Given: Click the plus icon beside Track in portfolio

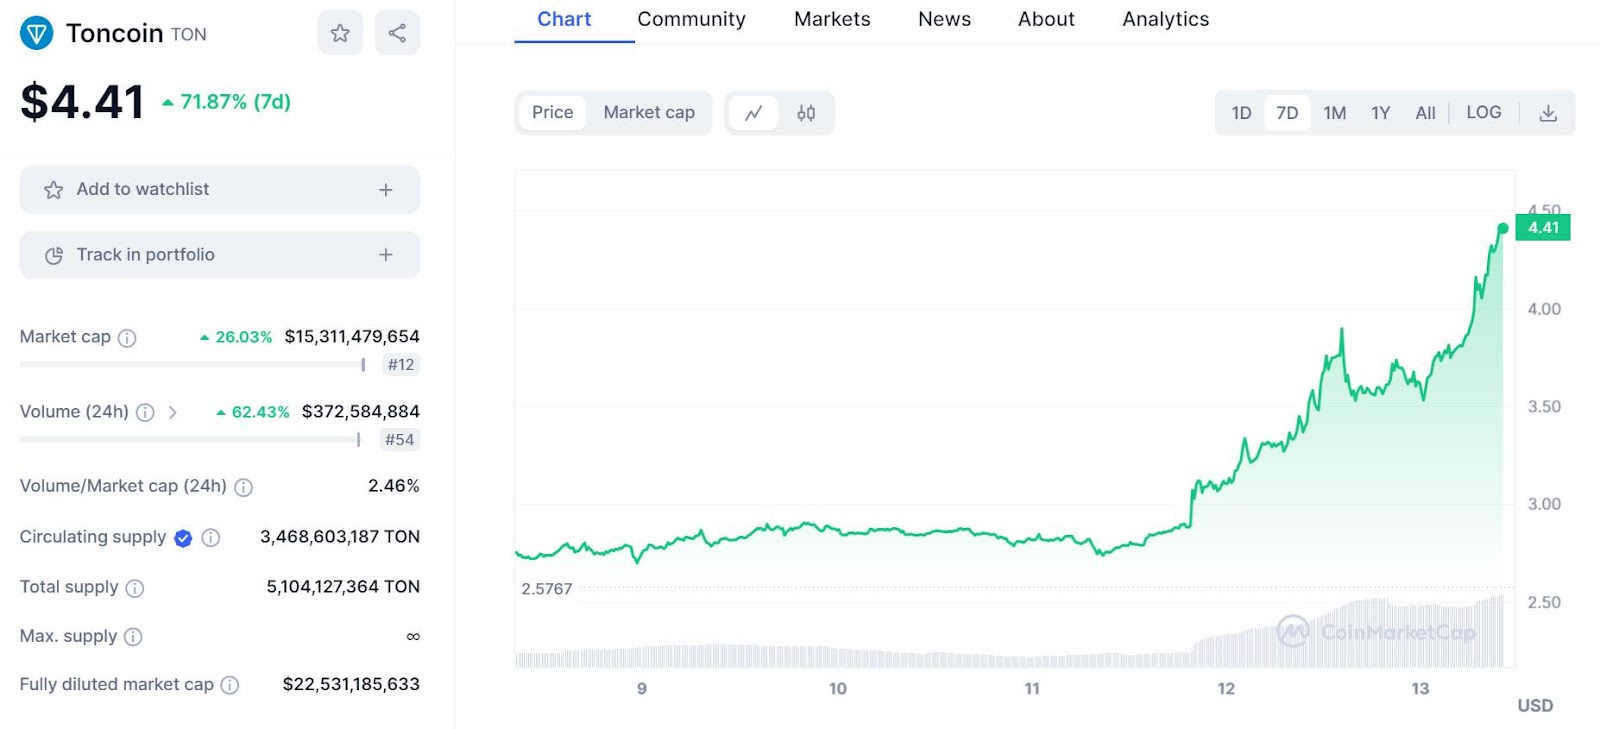Looking at the screenshot, I should click(x=386, y=255).
